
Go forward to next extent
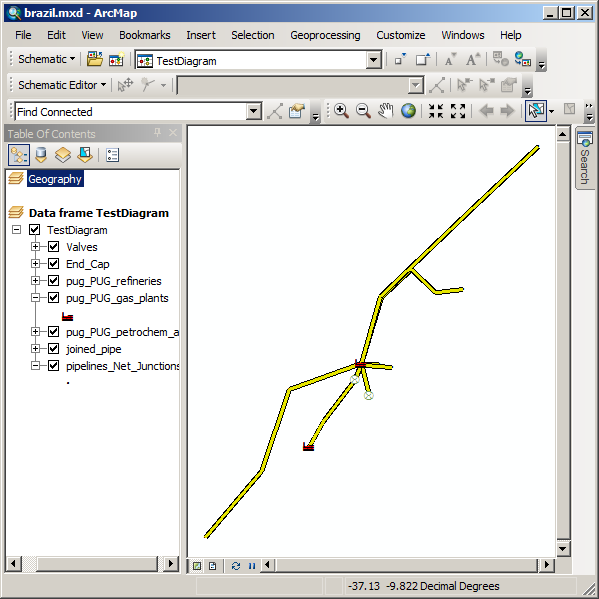(x=507, y=111)
